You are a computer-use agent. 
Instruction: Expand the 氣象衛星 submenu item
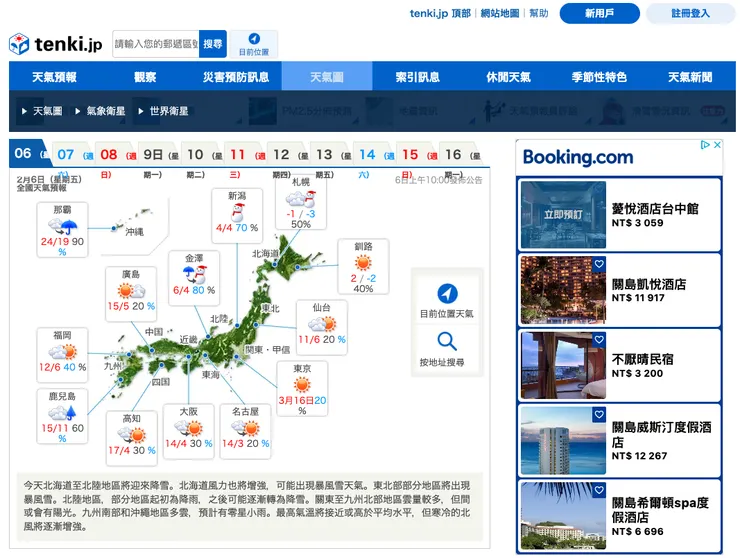101,111
